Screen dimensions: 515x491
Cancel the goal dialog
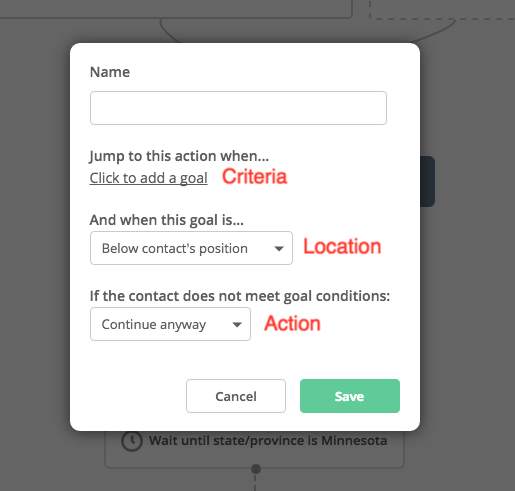pos(236,396)
